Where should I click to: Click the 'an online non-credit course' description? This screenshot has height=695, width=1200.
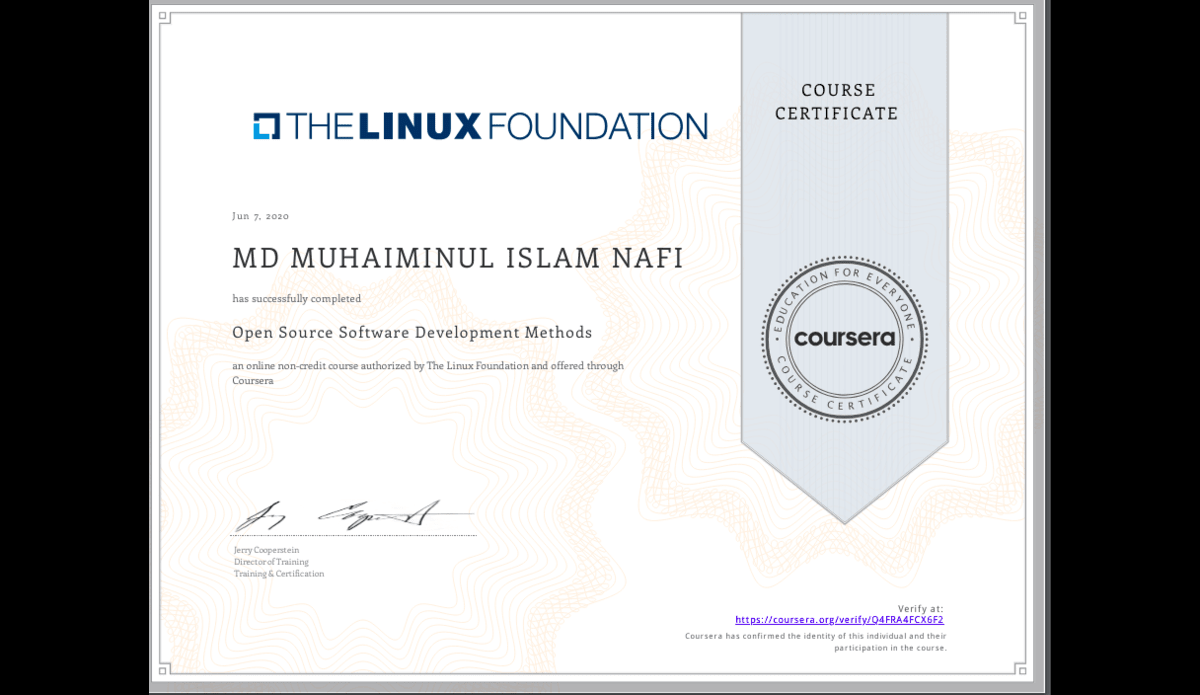[428, 373]
